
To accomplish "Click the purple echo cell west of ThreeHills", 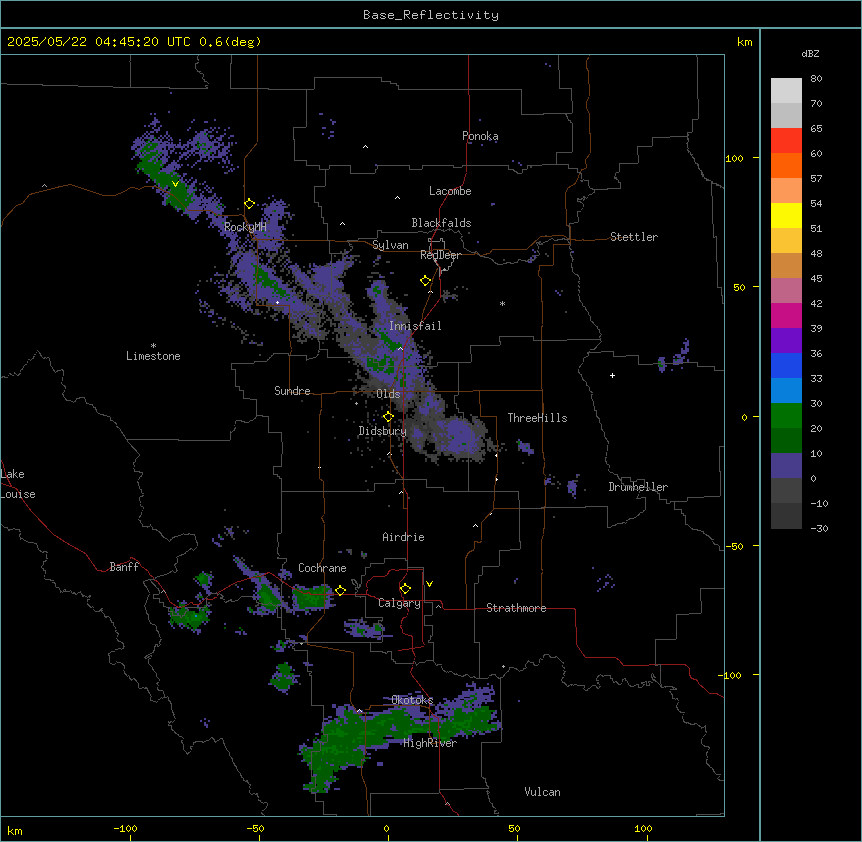I will tap(462, 437).
